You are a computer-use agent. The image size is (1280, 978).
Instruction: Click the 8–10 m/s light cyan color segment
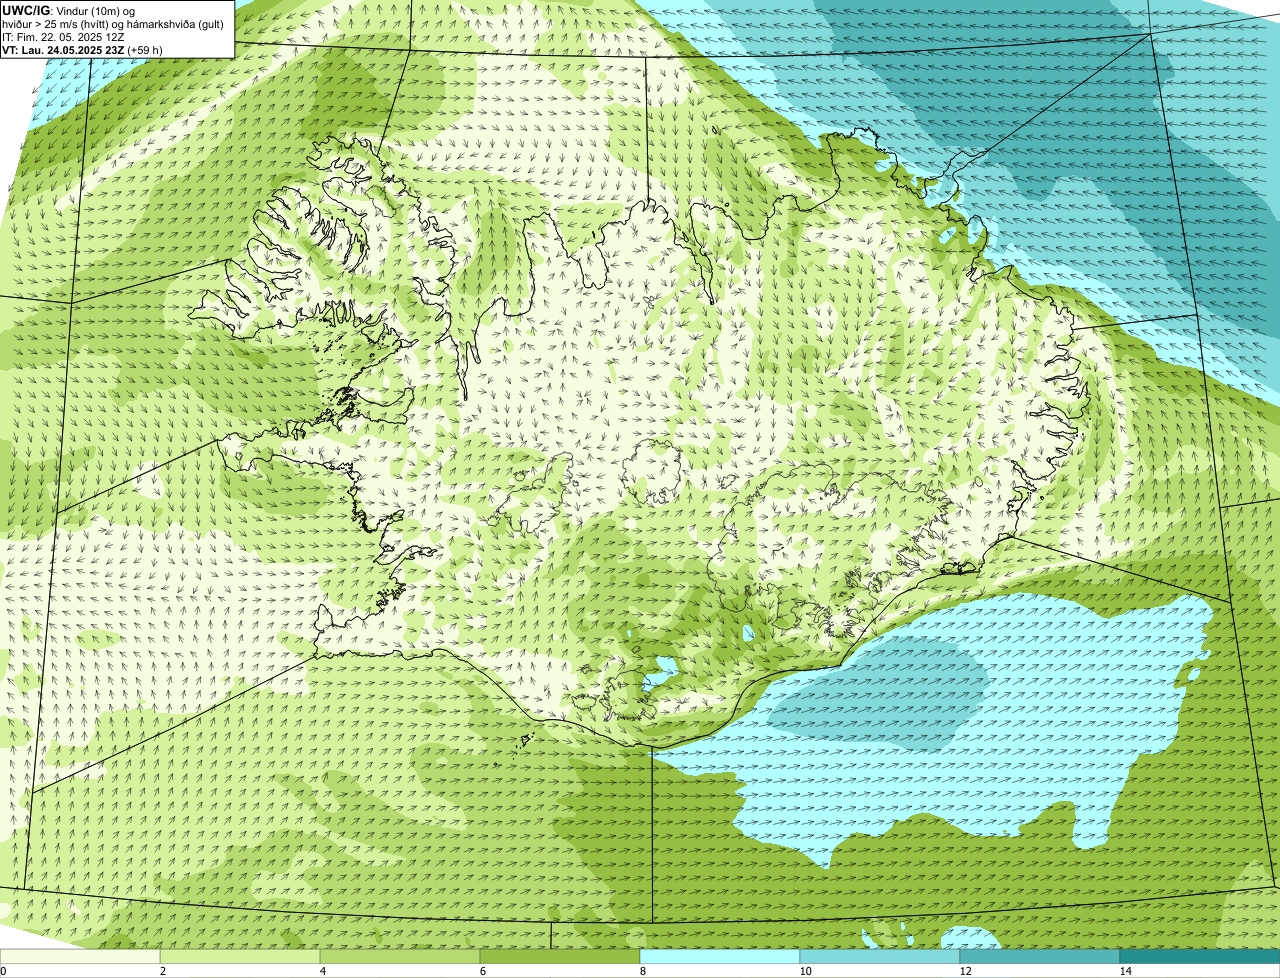(720, 956)
